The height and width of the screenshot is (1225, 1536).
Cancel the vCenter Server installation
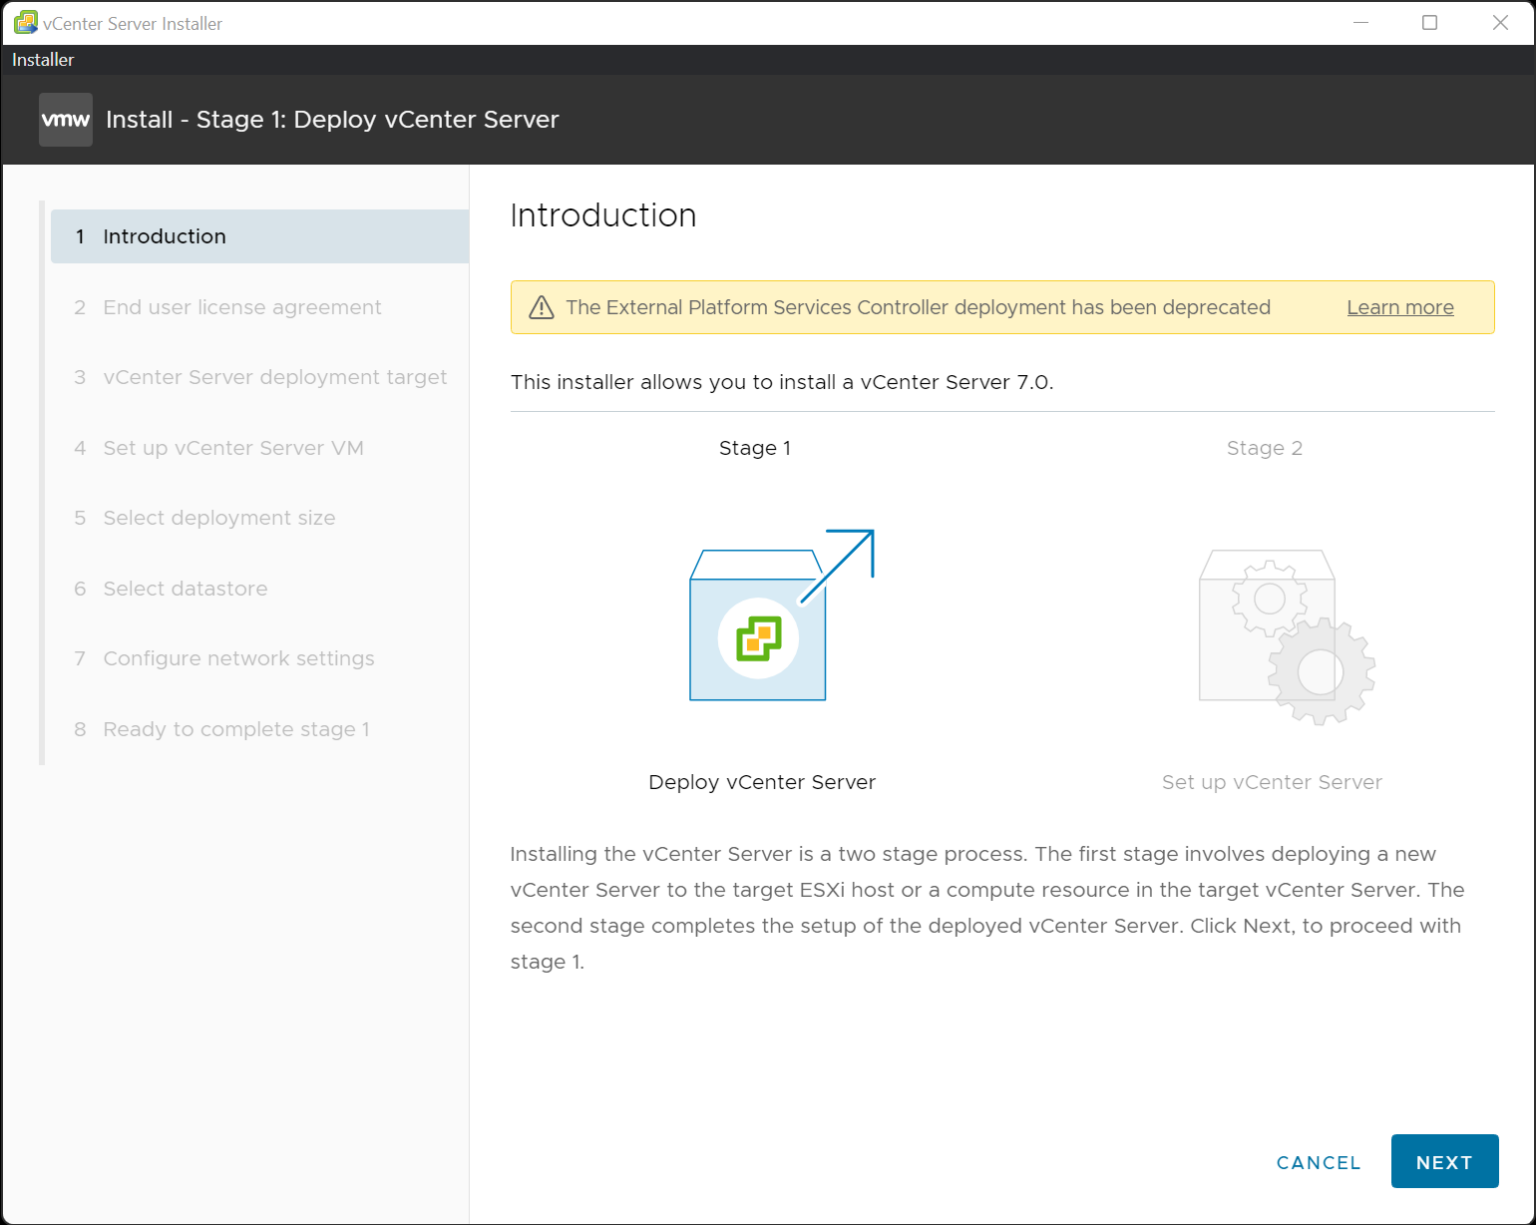coord(1318,1162)
